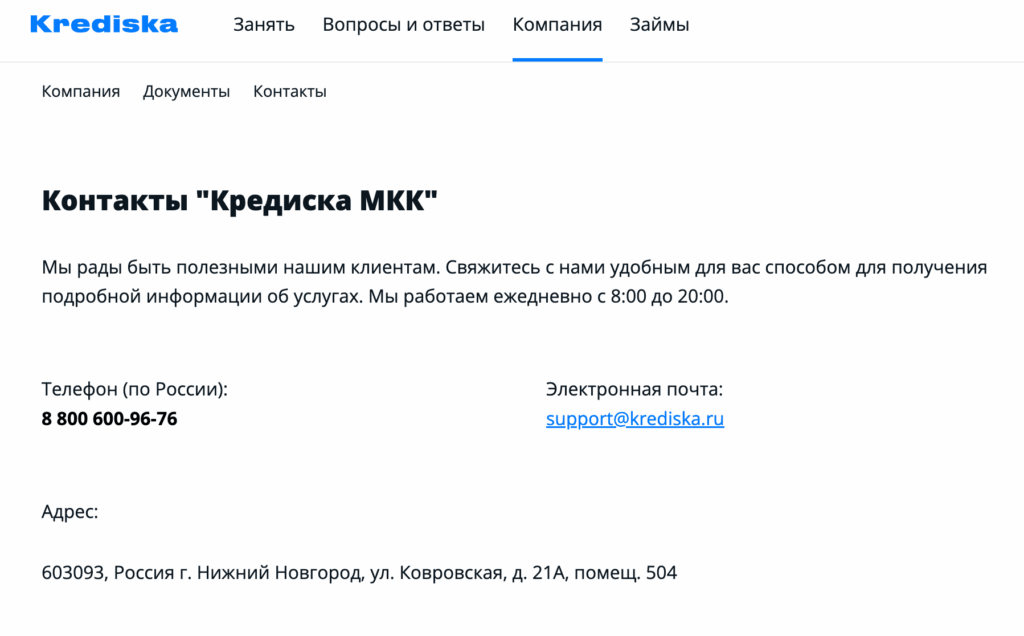Select Компания in the top navigation
This screenshot has height=636, width=1024.
(x=557, y=25)
